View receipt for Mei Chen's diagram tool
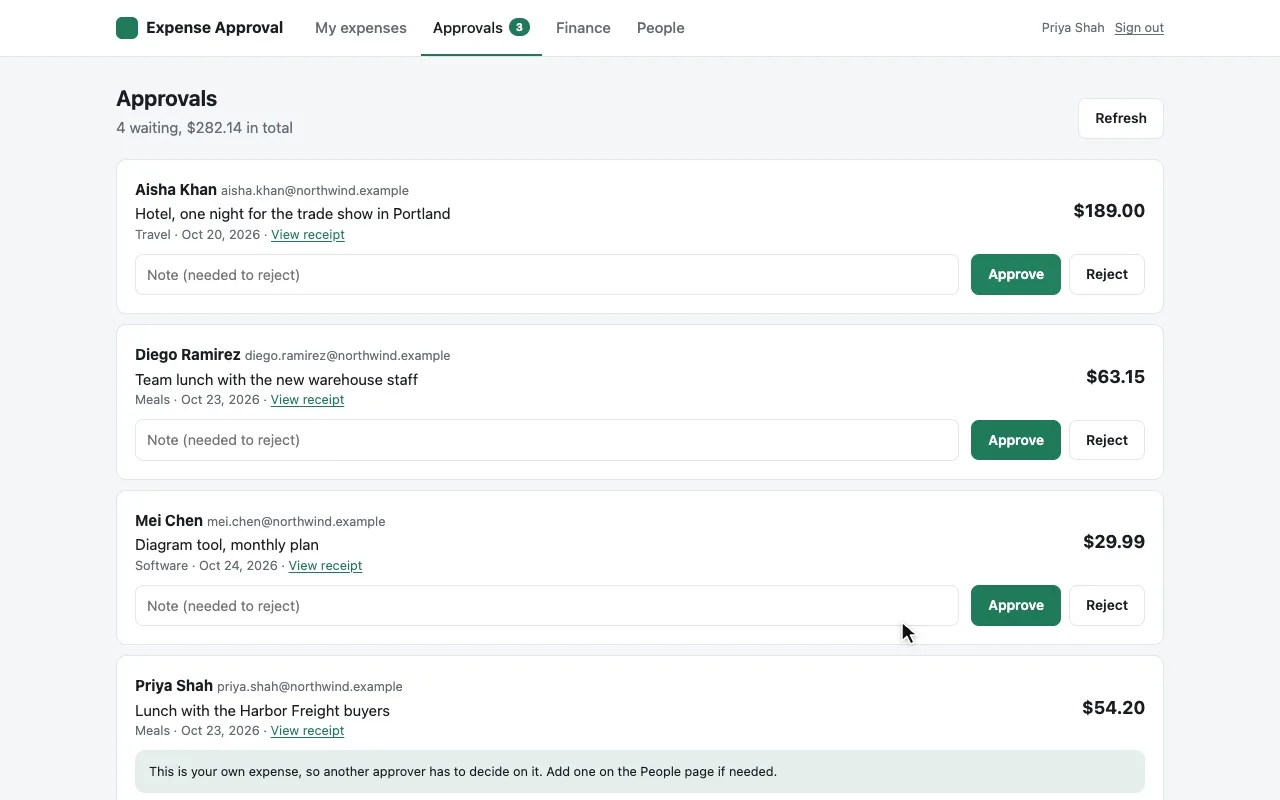This screenshot has height=800, width=1280. [x=325, y=566]
